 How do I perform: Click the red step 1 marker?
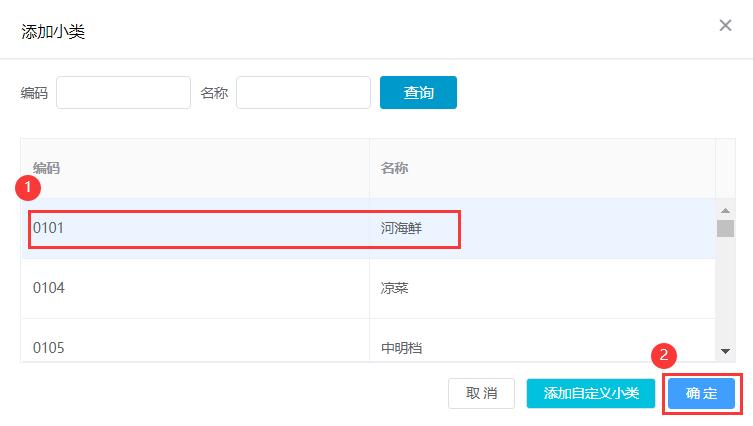point(28,187)
